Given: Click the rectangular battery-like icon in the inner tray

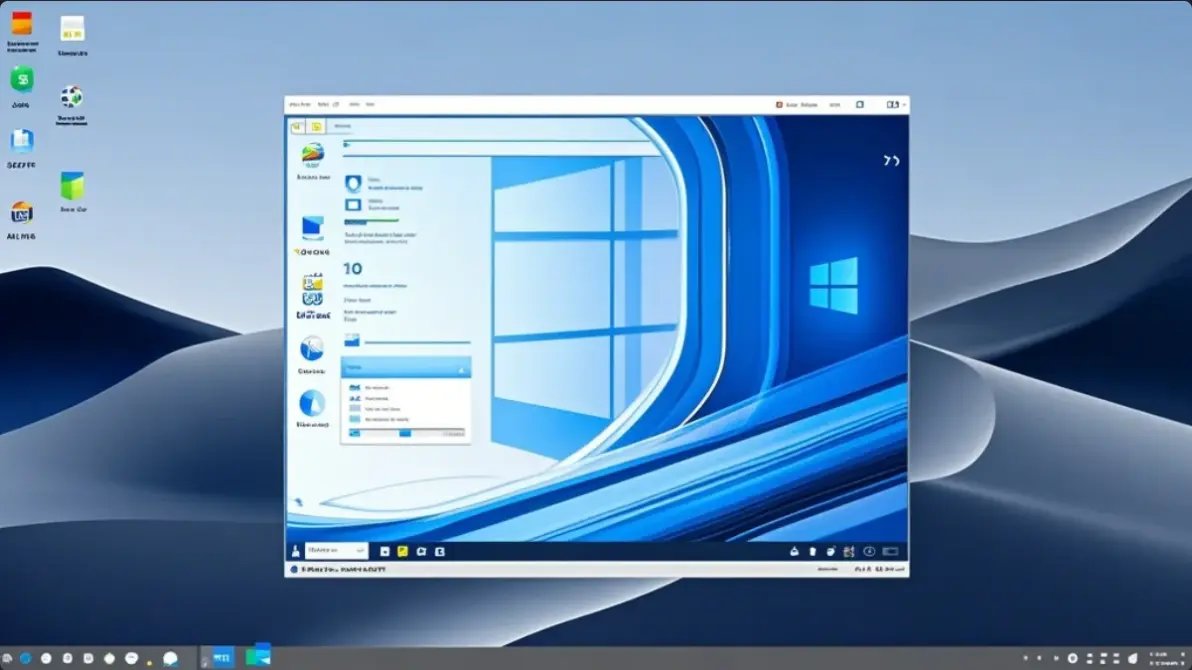Looking at the screenshot, I should (890, 551).
